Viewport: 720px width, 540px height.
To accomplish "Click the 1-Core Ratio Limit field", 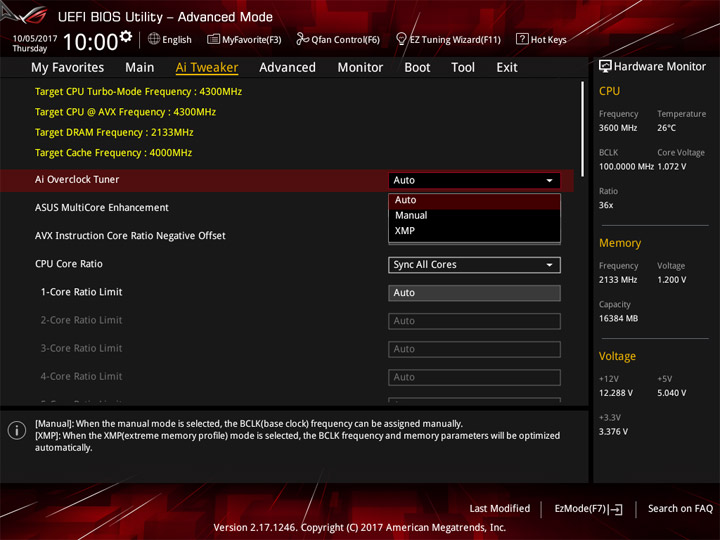I will (x=474, y=293).
